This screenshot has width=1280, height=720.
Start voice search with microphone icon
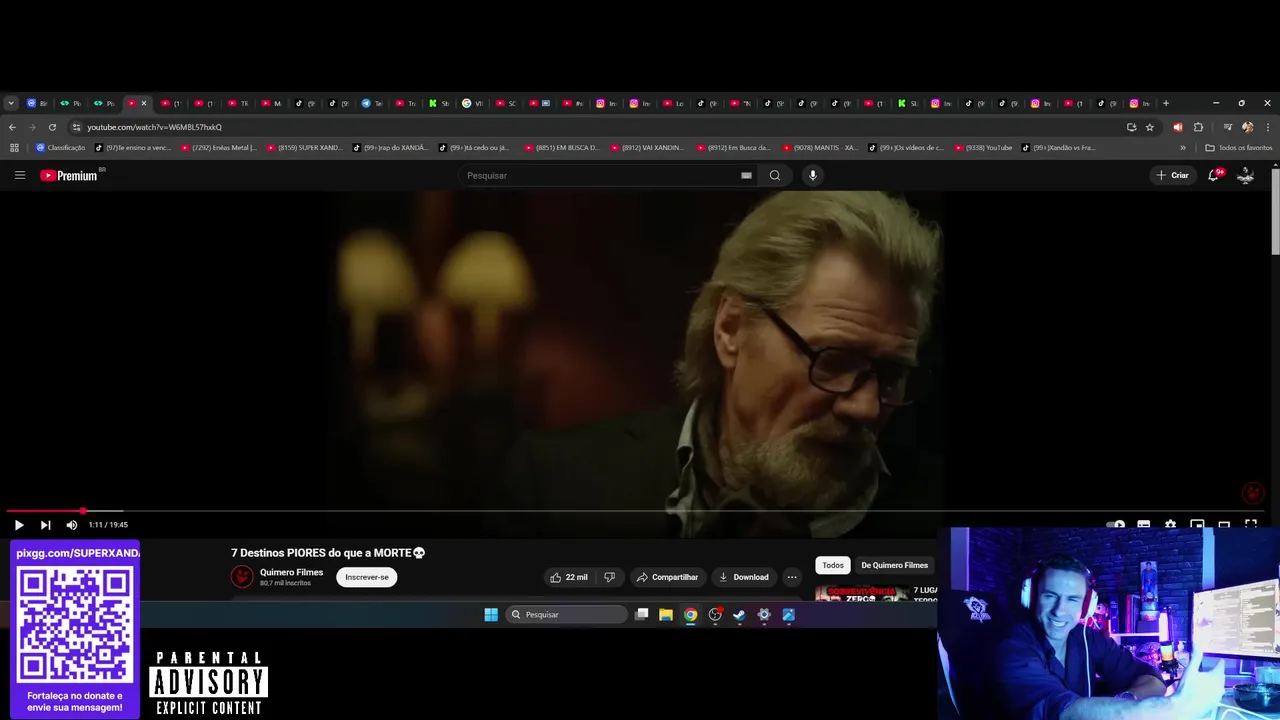(x=812, y=175)
